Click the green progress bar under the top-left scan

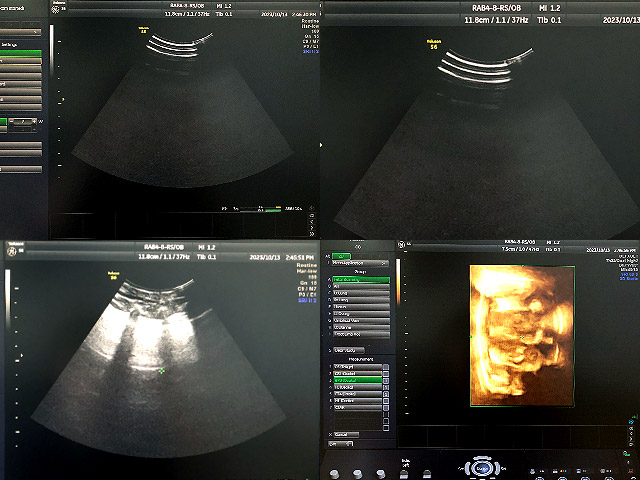(273, 211)
